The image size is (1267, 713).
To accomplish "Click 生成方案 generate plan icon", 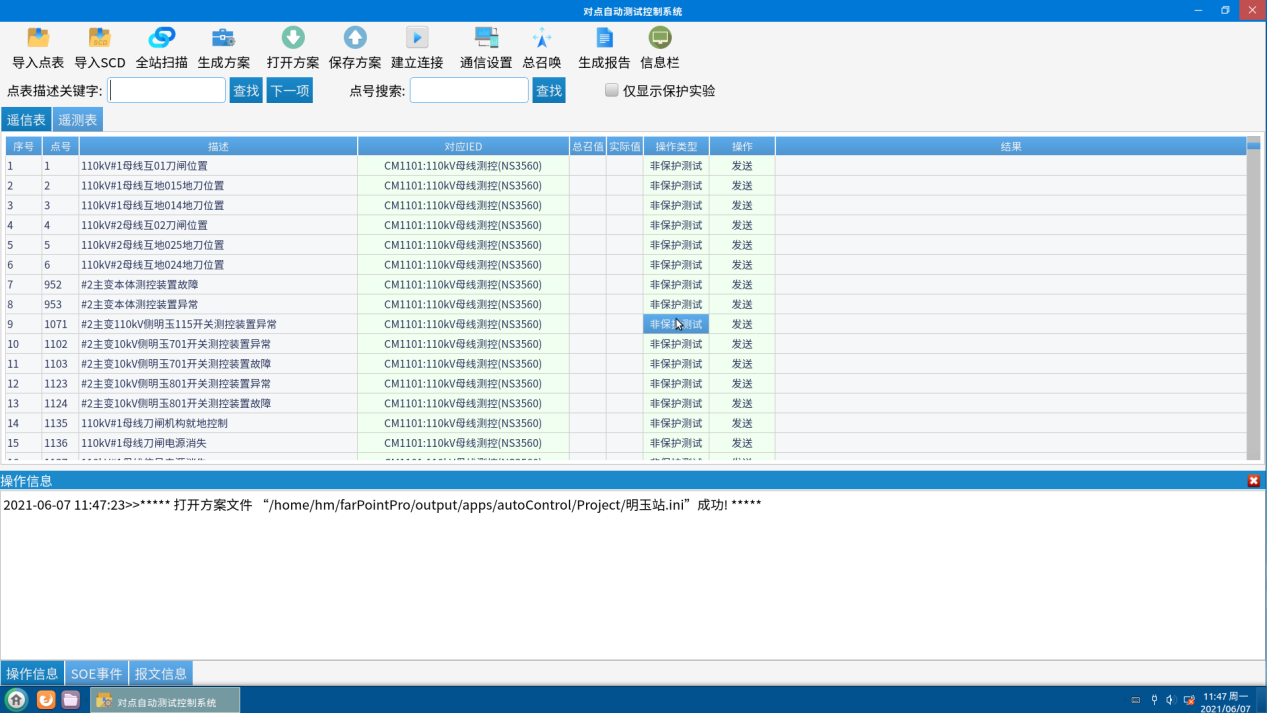I will pyautogui.click(x=223, y=39).
